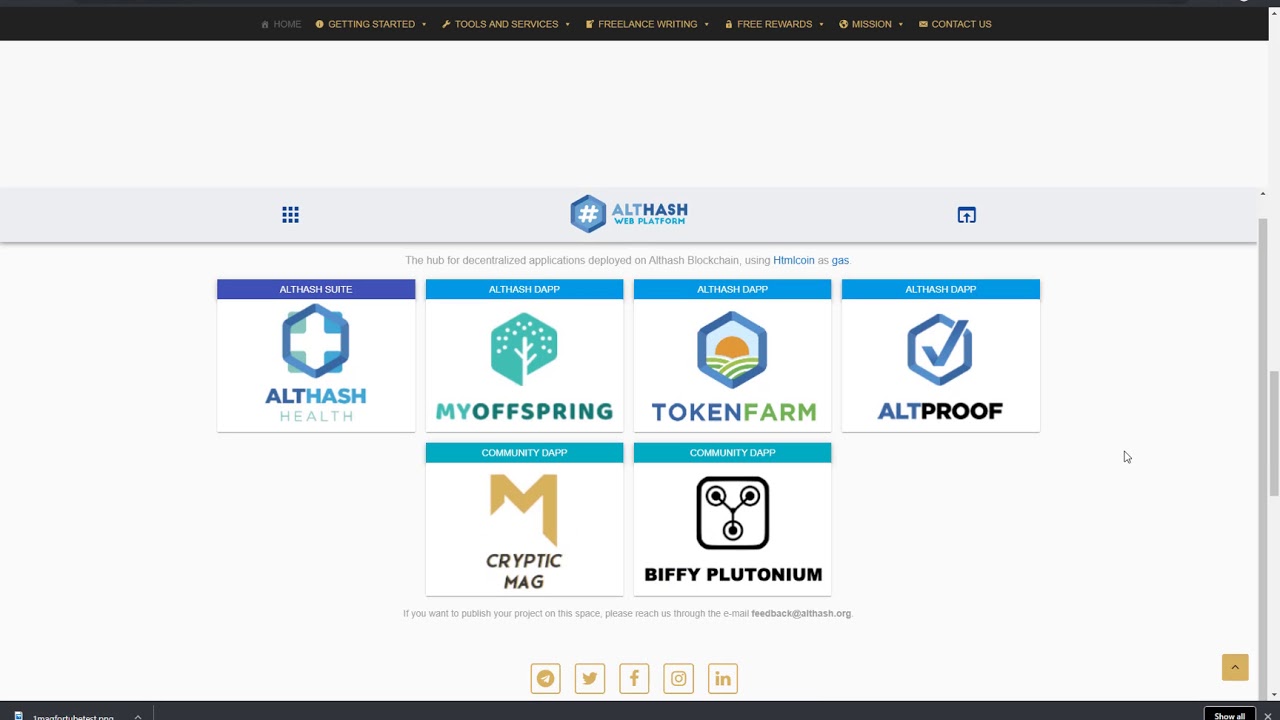Open the downloaded png file options arrow

point(138,716)
